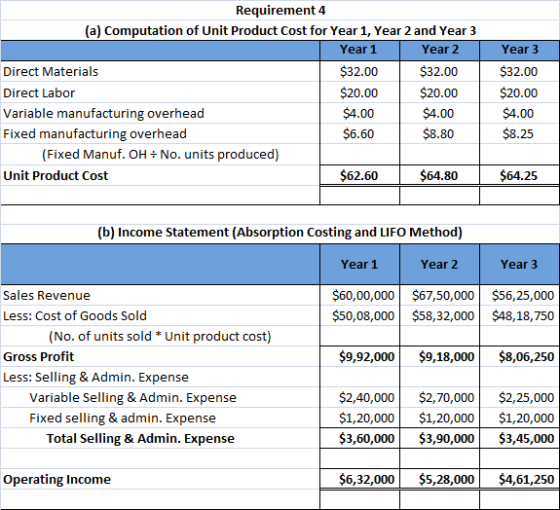Select Year 2 total selling expense $3,90,000

point(446,439)
